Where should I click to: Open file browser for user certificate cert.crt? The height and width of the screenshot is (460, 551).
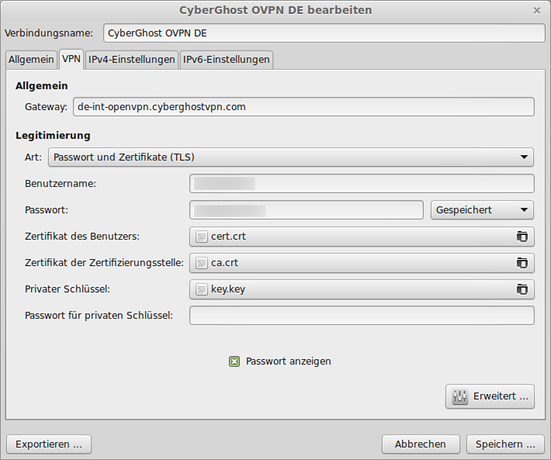(522, 237)
